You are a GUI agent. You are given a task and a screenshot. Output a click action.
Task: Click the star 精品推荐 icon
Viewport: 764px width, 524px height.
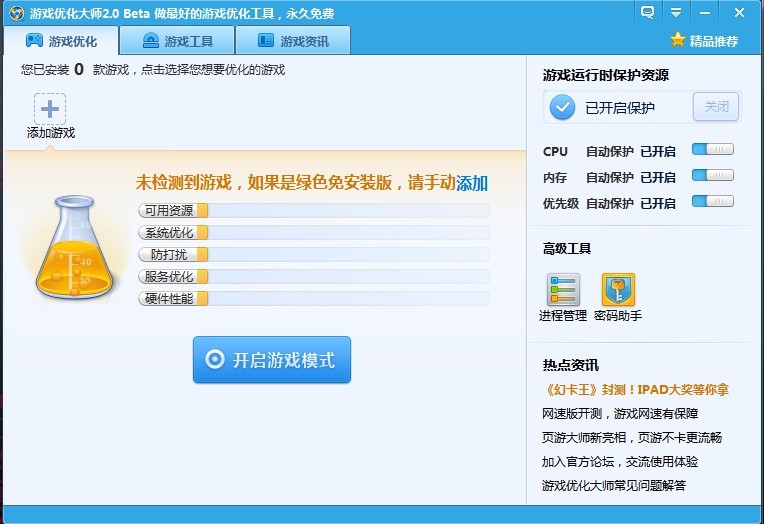pos(678,41)
